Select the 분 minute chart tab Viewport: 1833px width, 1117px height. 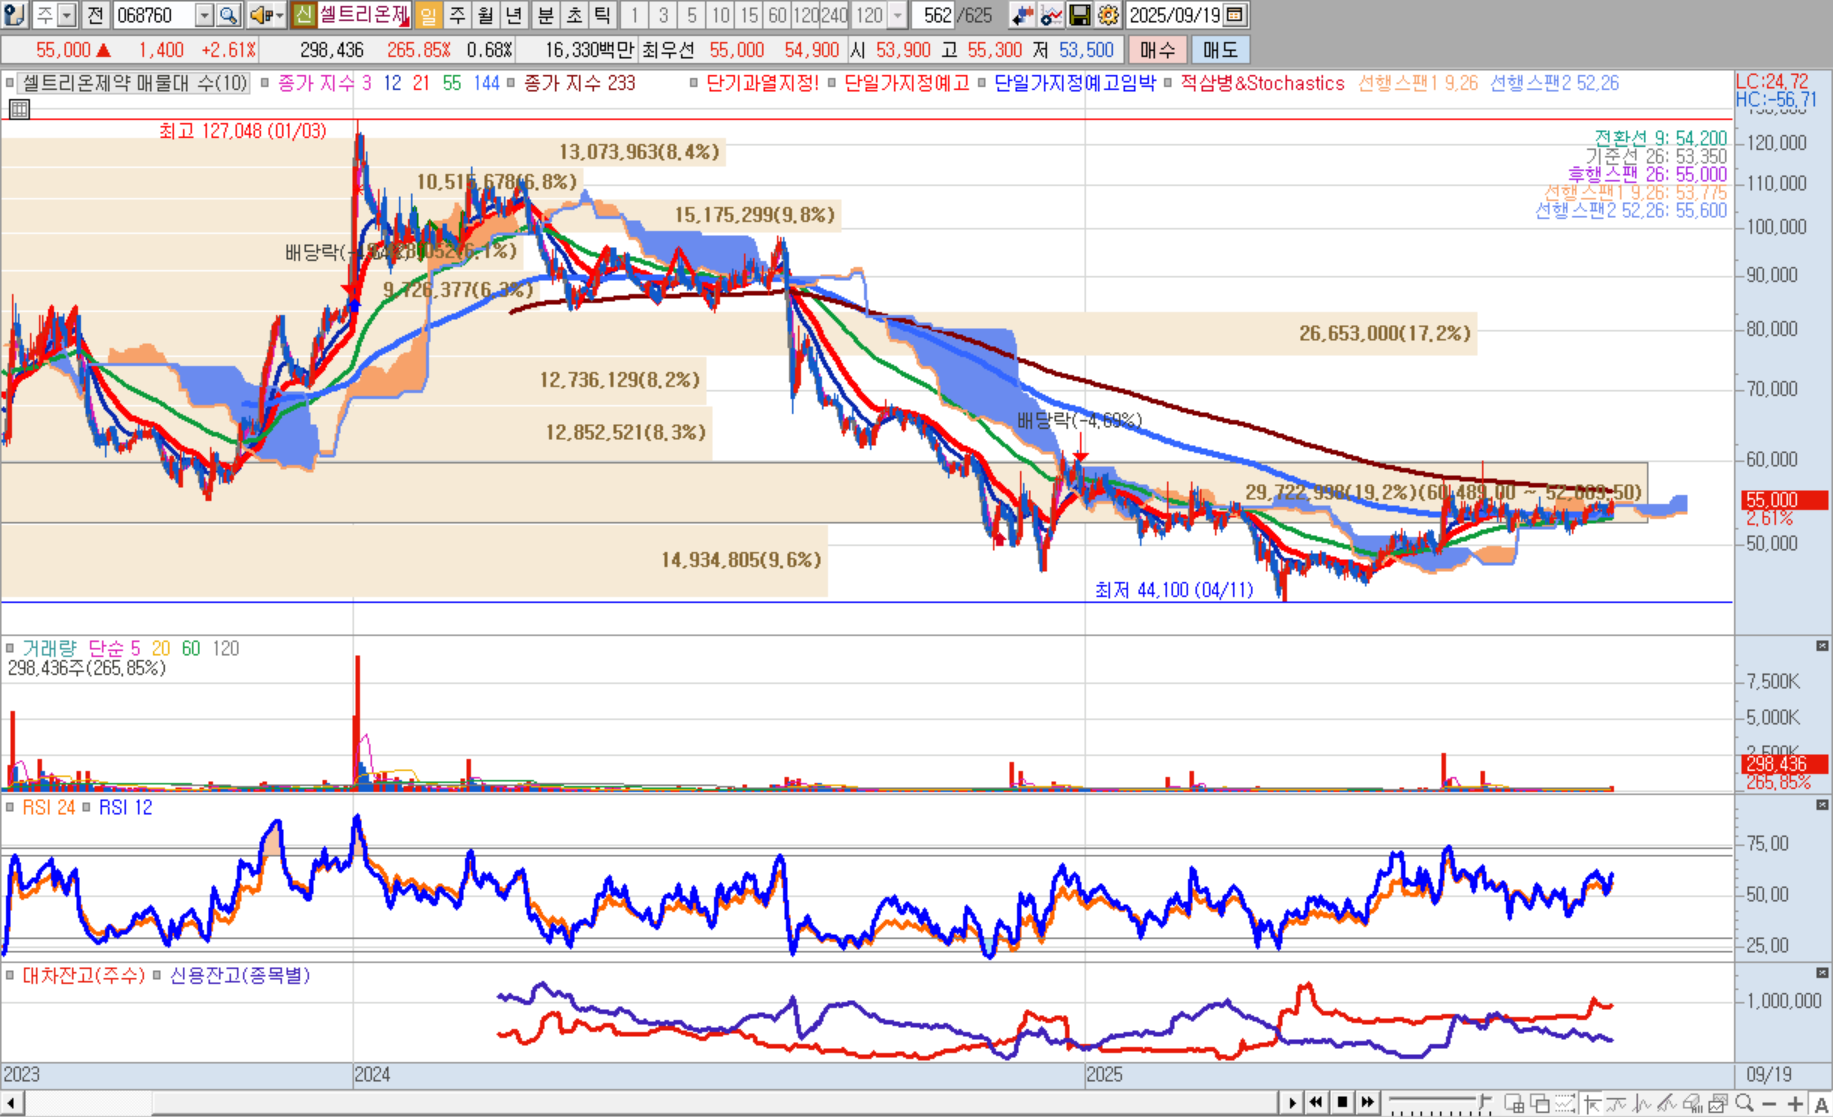[545, 15]
